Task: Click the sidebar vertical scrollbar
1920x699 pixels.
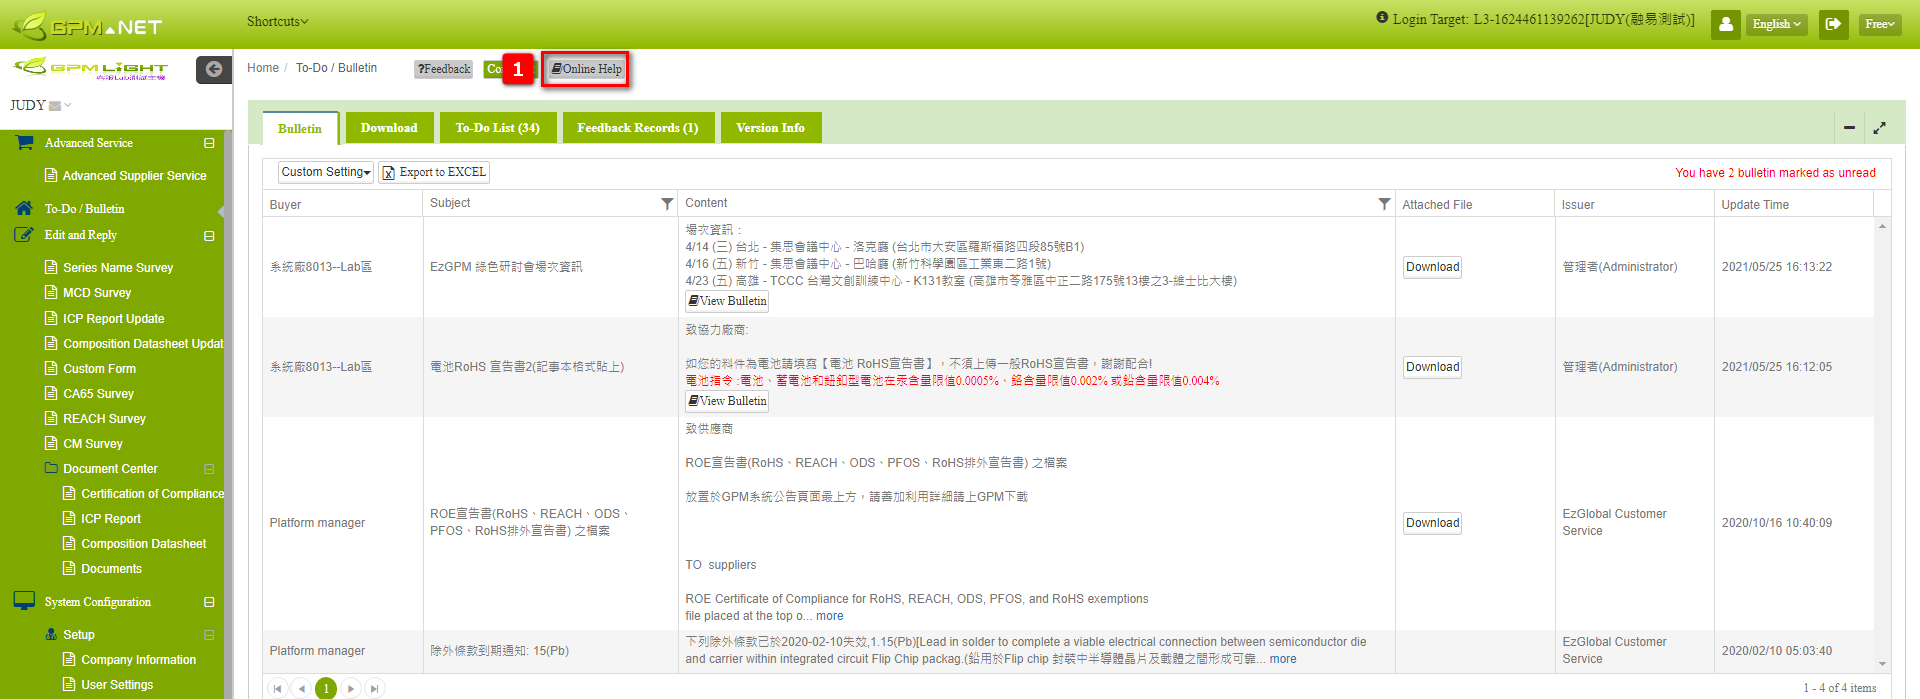Action: 228,414
